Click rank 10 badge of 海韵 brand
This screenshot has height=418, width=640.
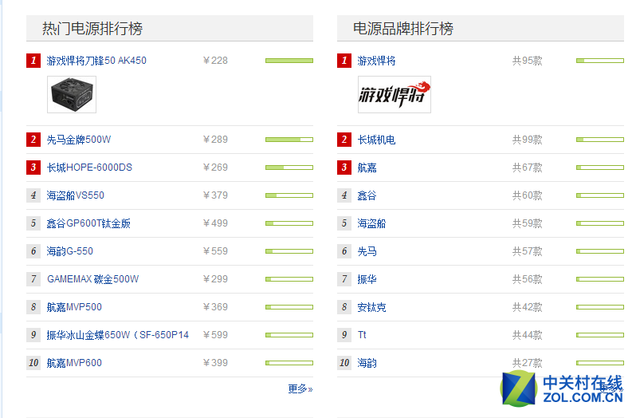(344, 363)
